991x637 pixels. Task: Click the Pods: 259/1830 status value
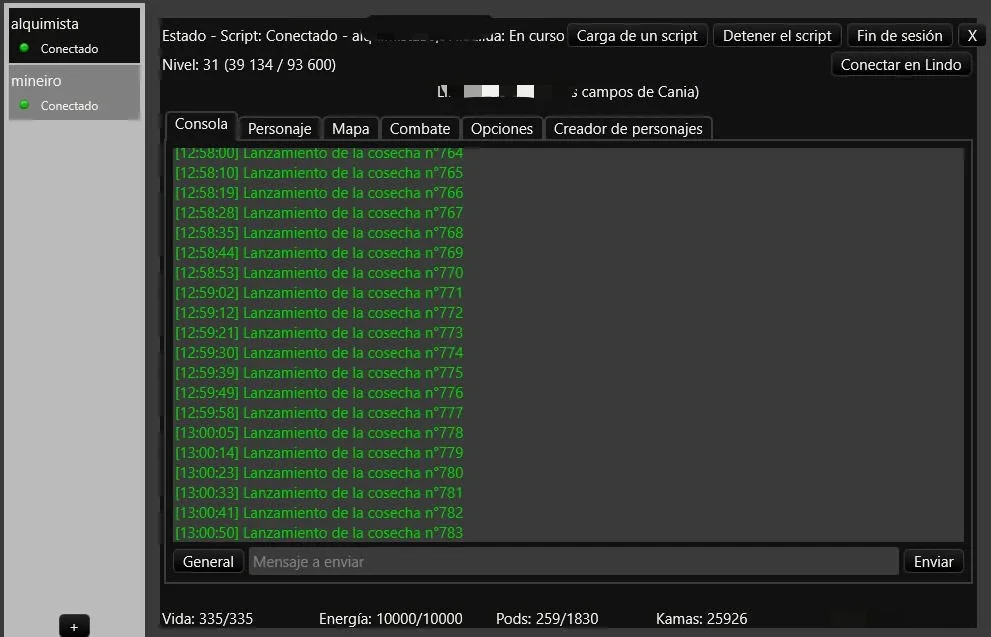tap(547, 619)
